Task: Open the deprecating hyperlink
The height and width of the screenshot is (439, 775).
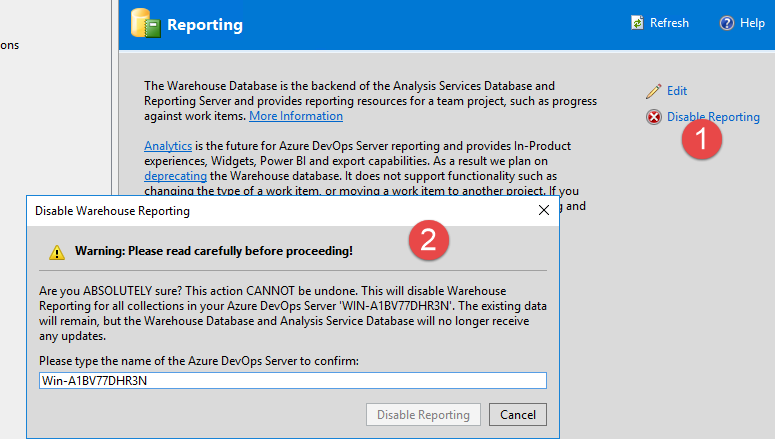Action: (175, 176)
